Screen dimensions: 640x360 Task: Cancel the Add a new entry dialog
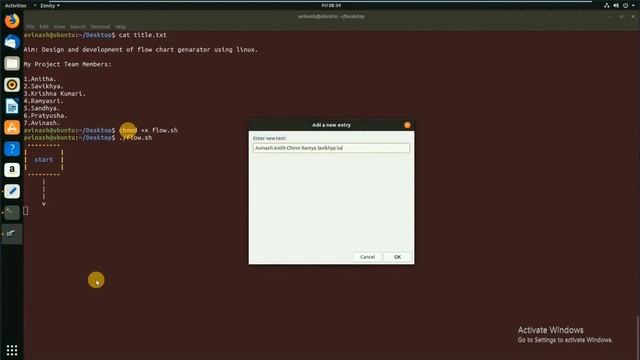coord(367,257)
